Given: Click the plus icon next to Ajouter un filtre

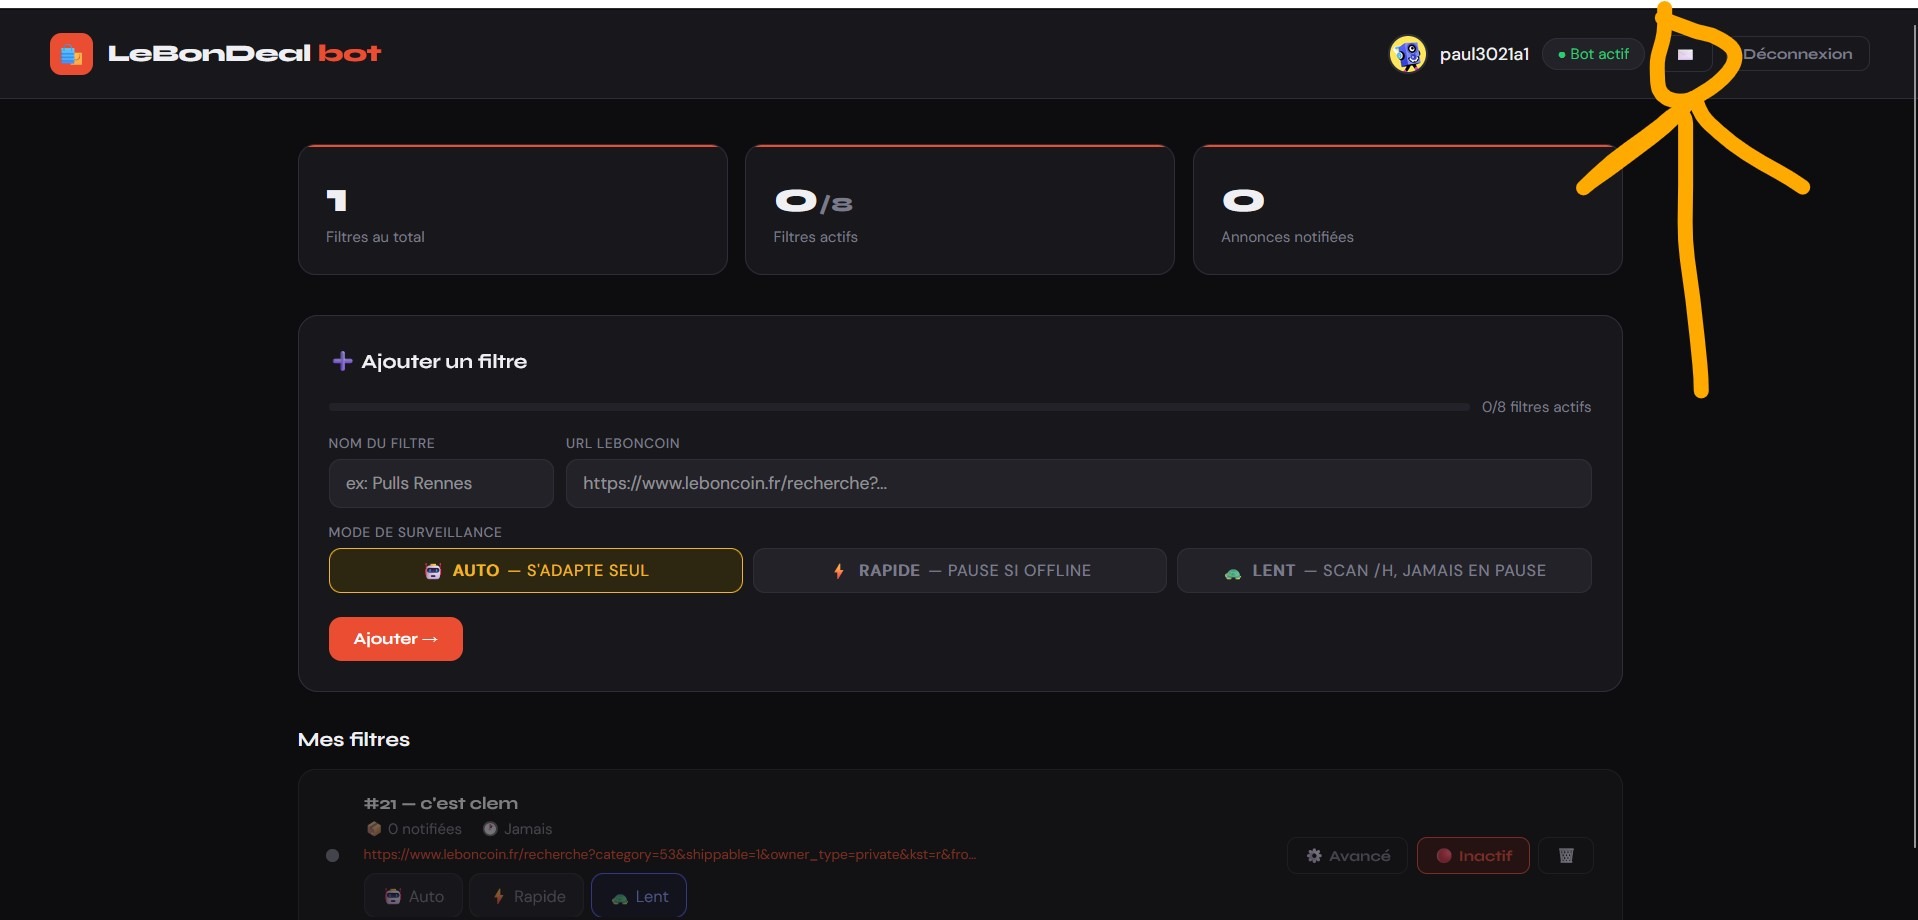Looking at the screenshot, I should [342, 361].
